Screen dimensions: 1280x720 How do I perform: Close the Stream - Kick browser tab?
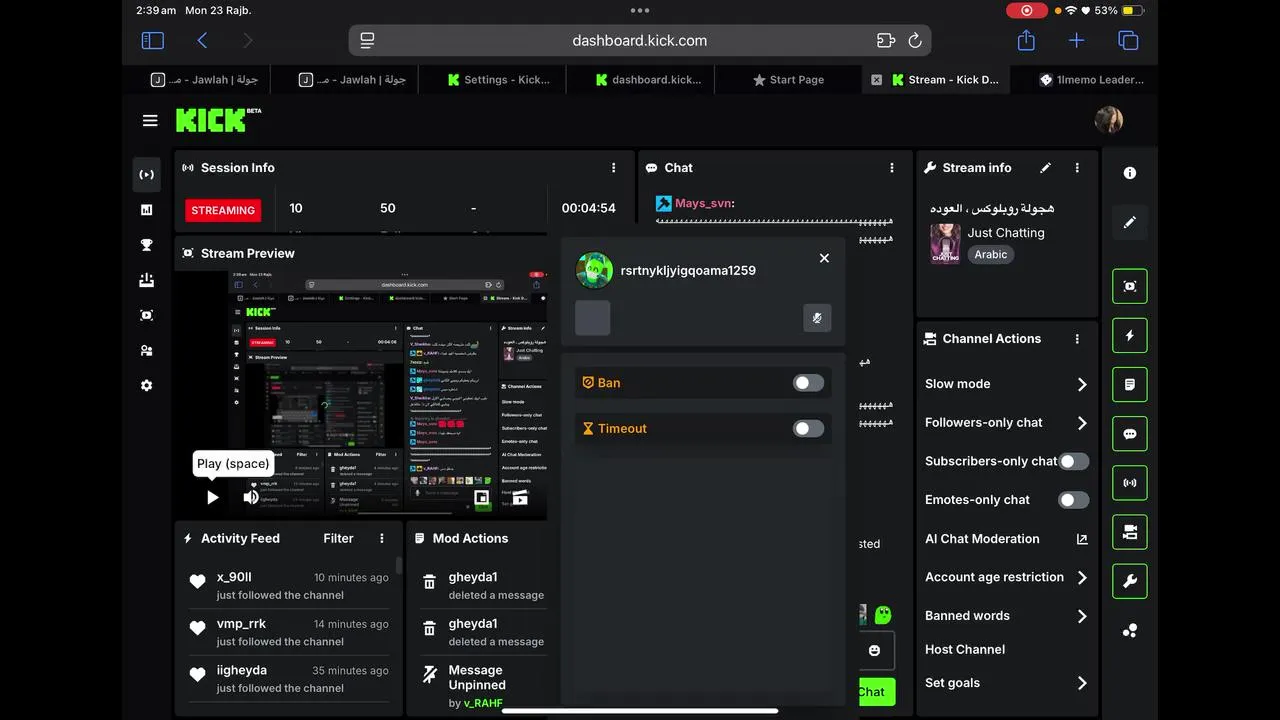[877, 80]
